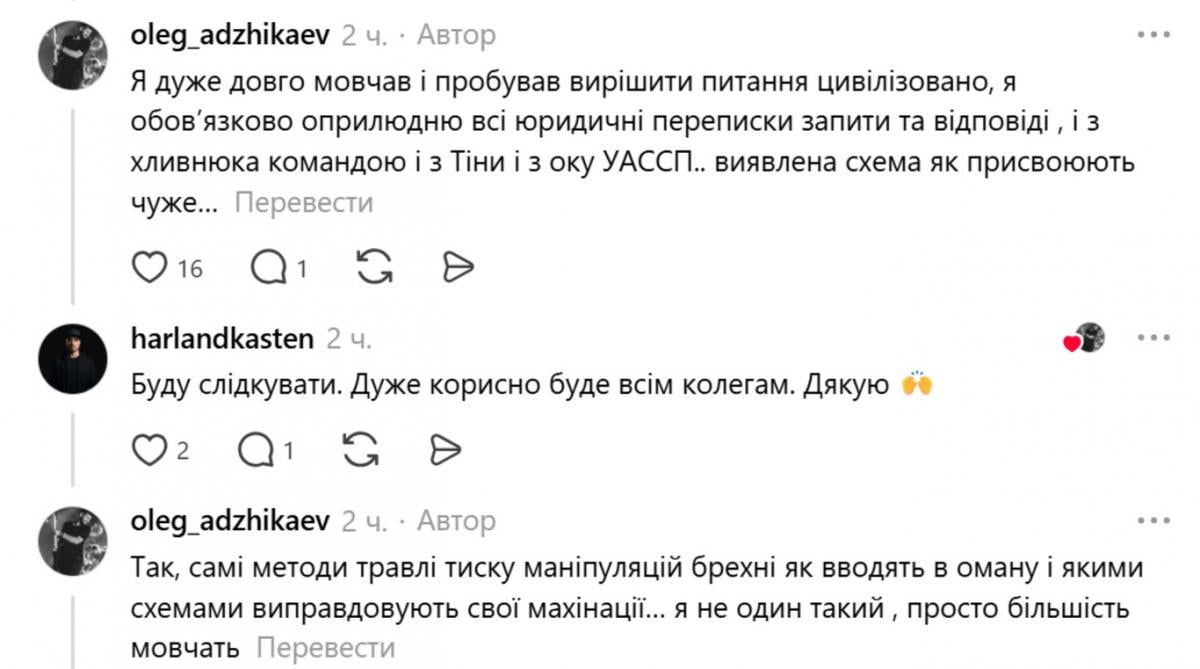Like harlandkasten's comment using the heart icon

pos(149,449)
